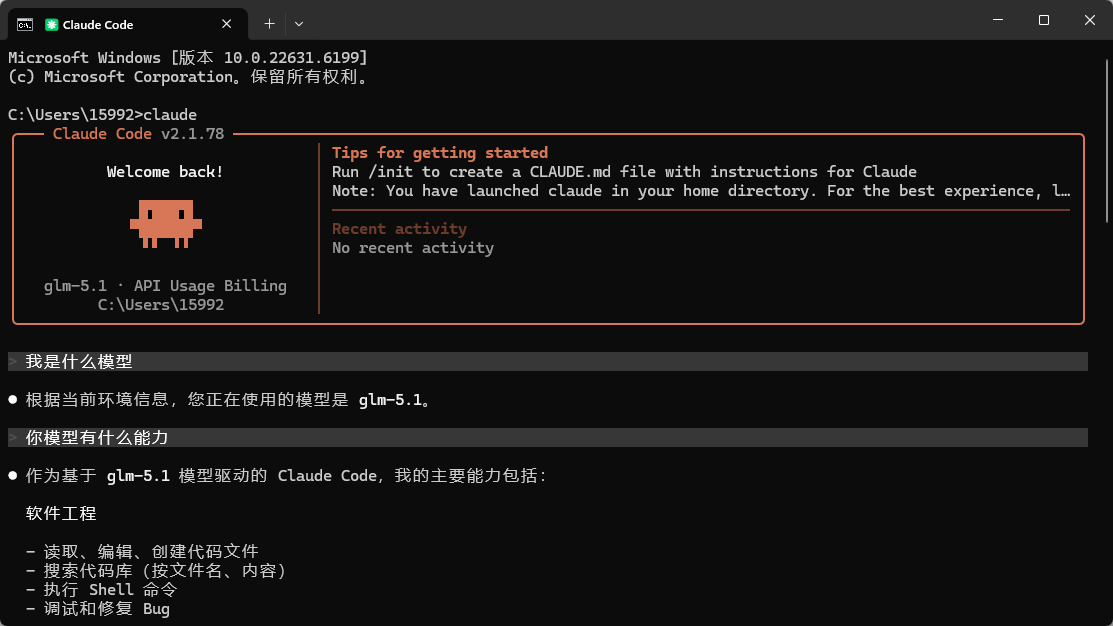Expand the new tab profile dropdown
Viewport: 1113px width, 626px height.
[299, 24]
